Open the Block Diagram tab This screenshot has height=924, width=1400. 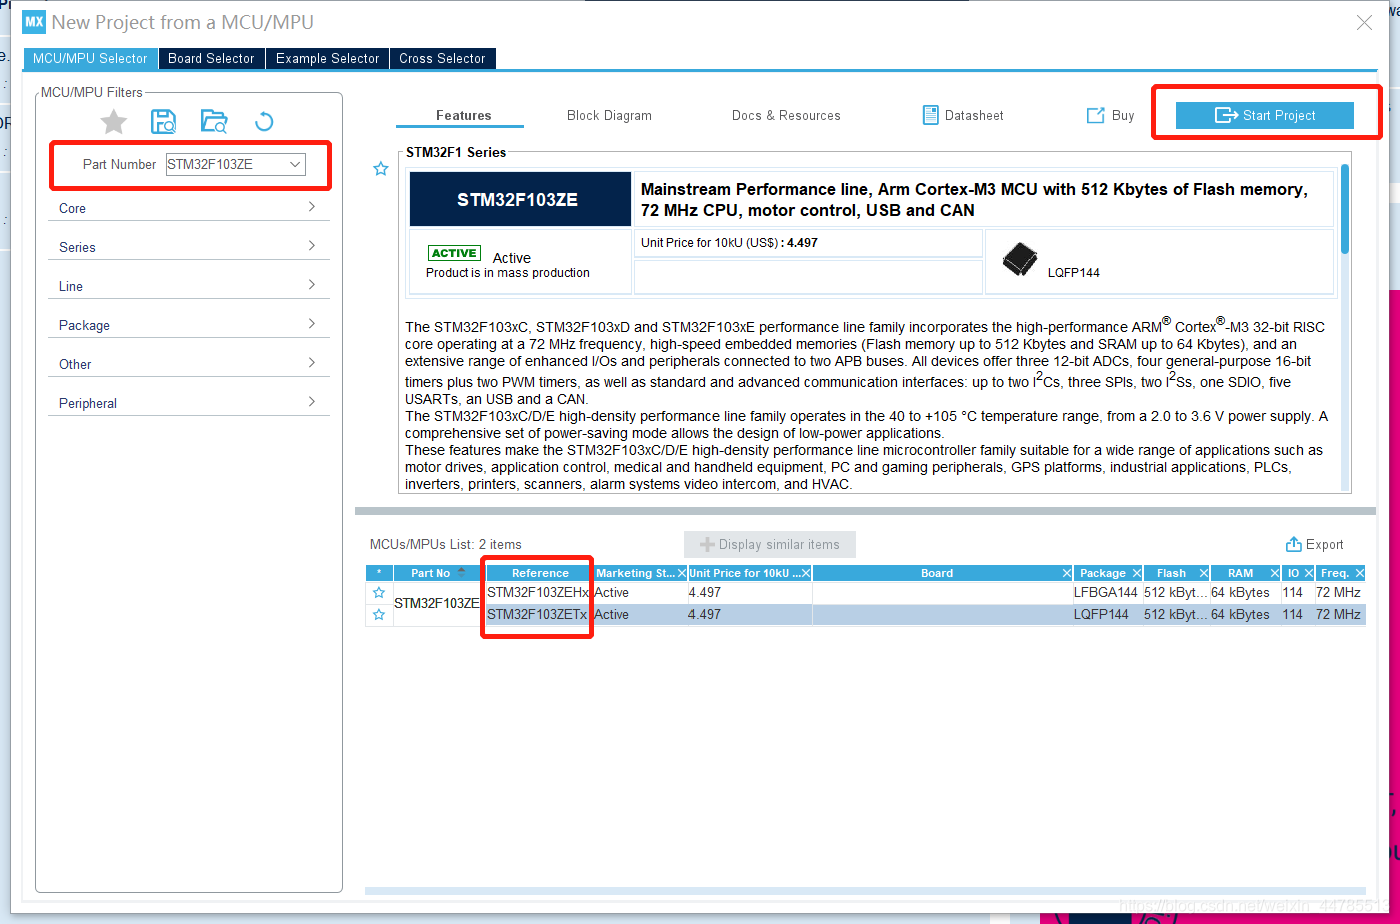[609, 116]
